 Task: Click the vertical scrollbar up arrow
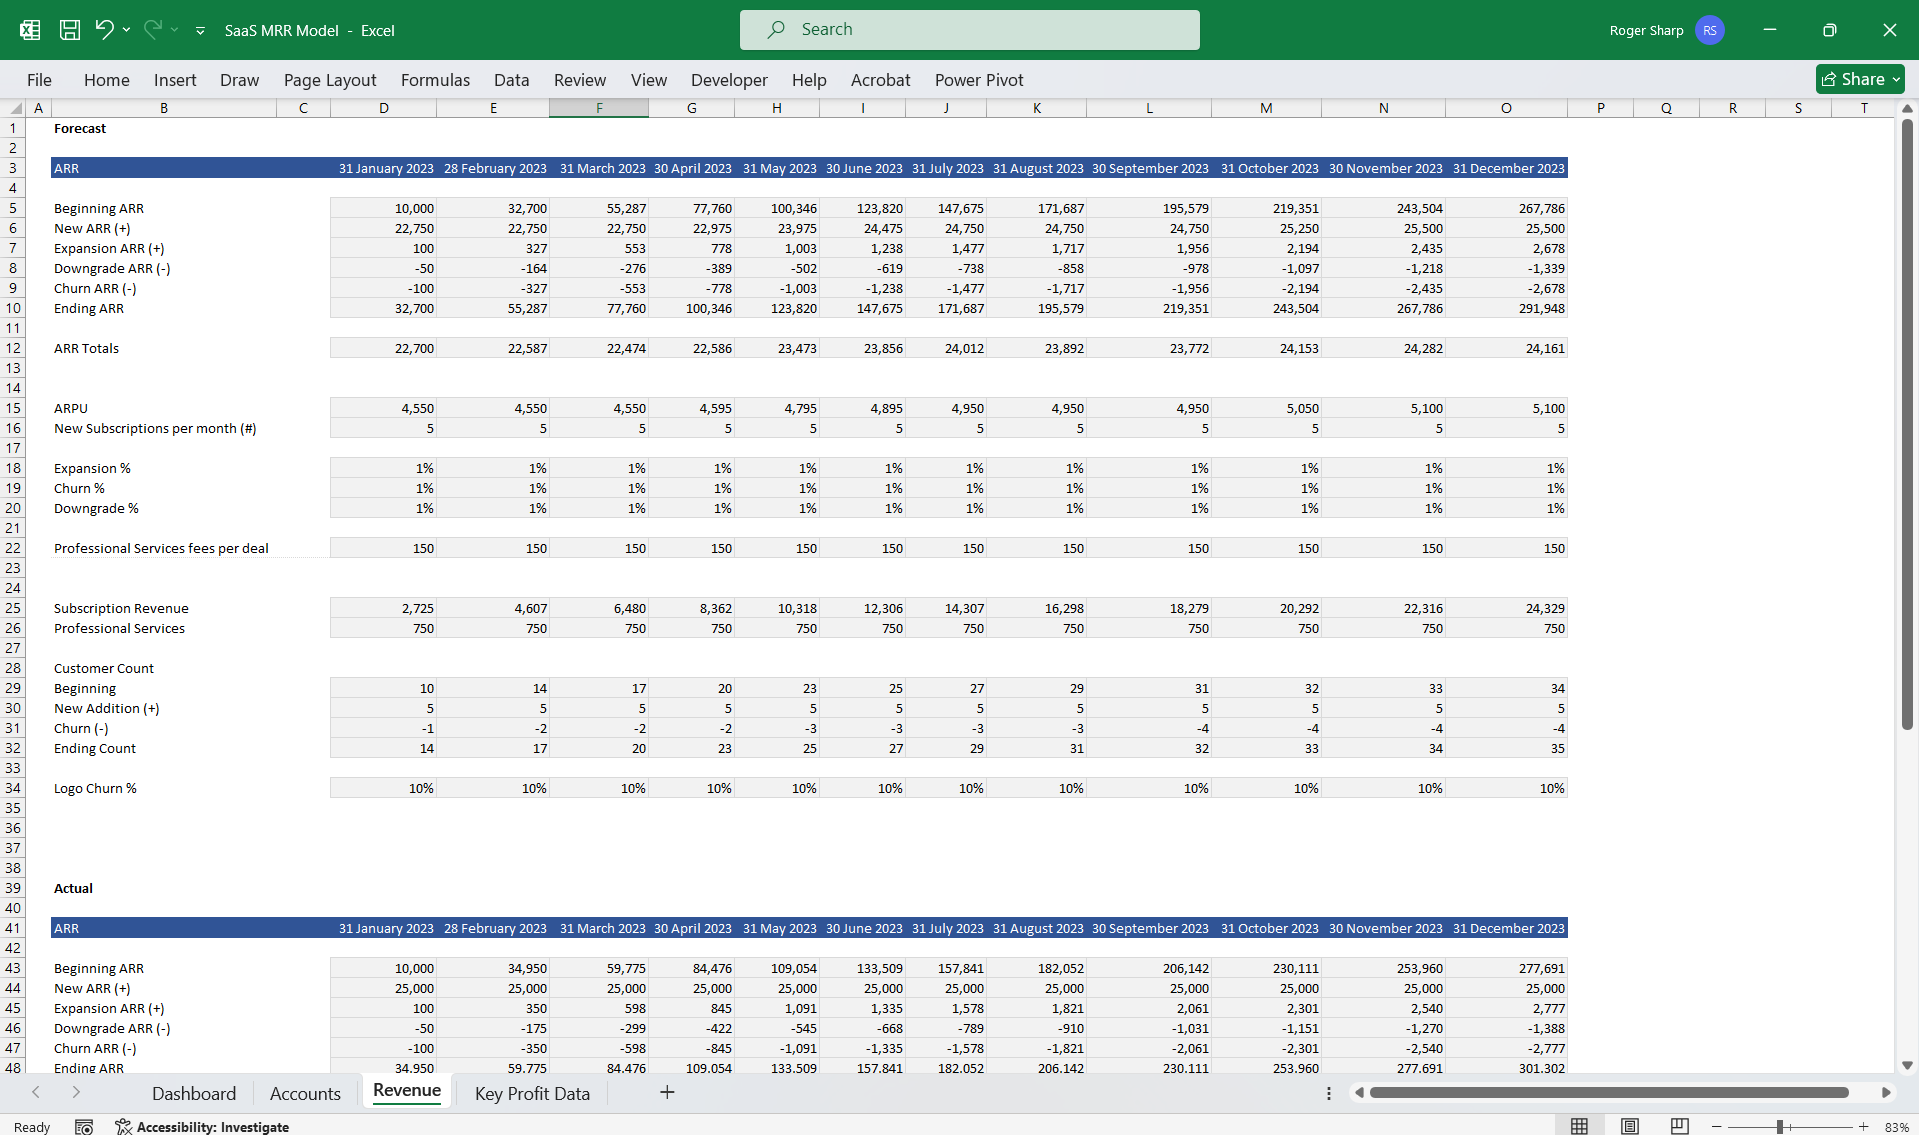click(1907, 108)
